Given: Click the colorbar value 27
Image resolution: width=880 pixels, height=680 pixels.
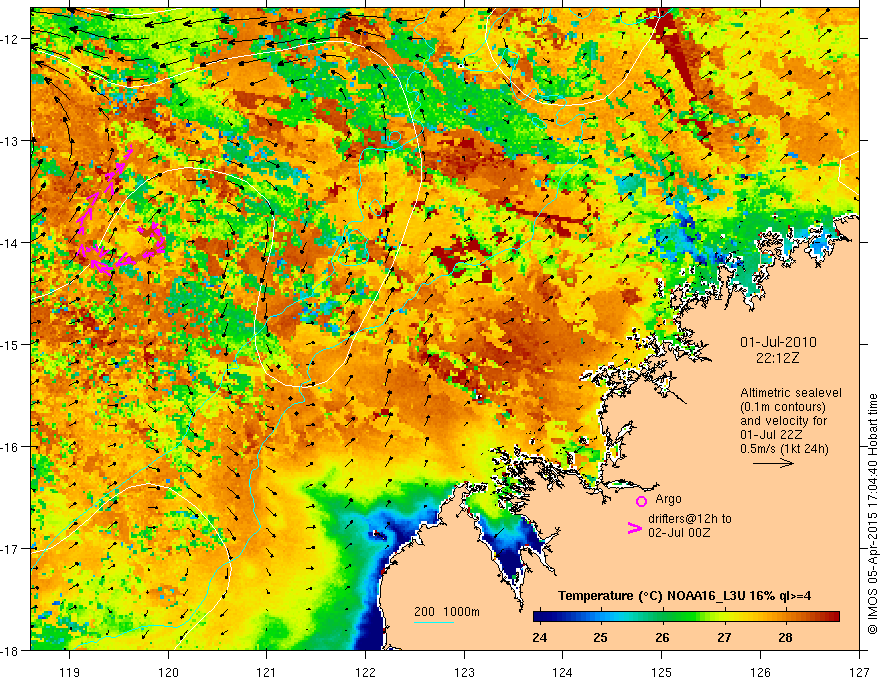Looking at the screenshot, I should [724, 637].
